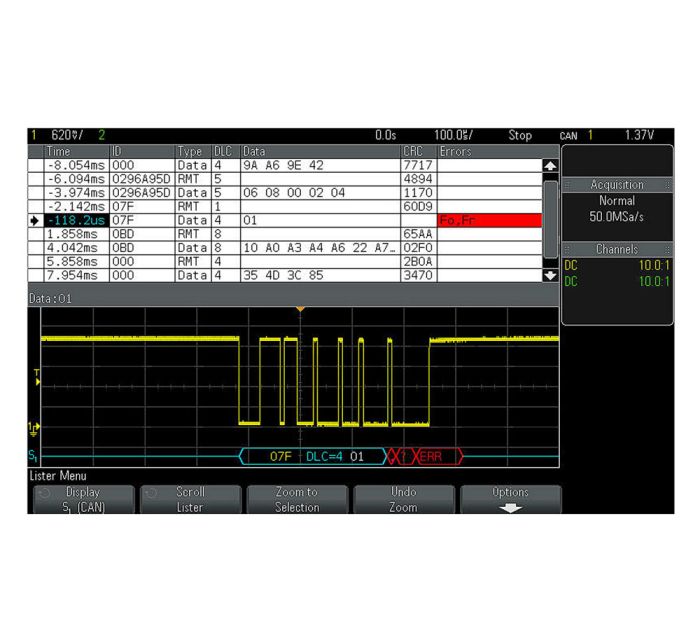Select the Type column header

pyautogui.click(x=193, y=151)
